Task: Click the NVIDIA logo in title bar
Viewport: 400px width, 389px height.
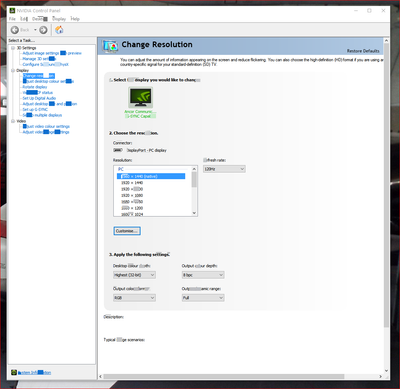Action: (x=12, y=10)
